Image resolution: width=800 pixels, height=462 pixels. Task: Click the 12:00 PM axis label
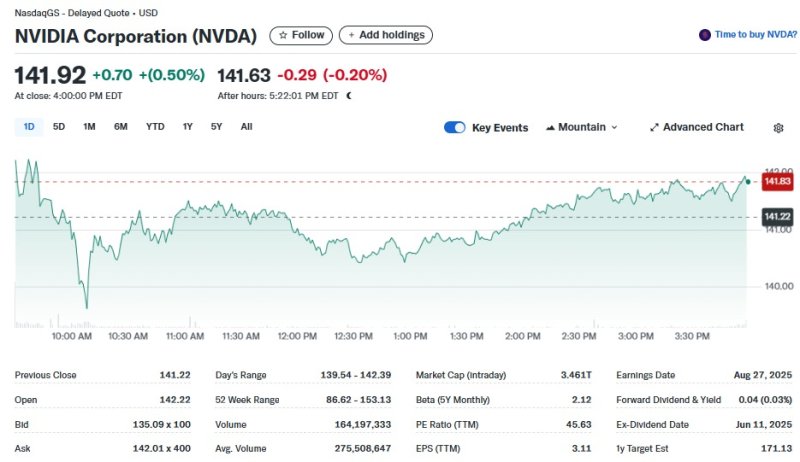(x=297, y=337)
